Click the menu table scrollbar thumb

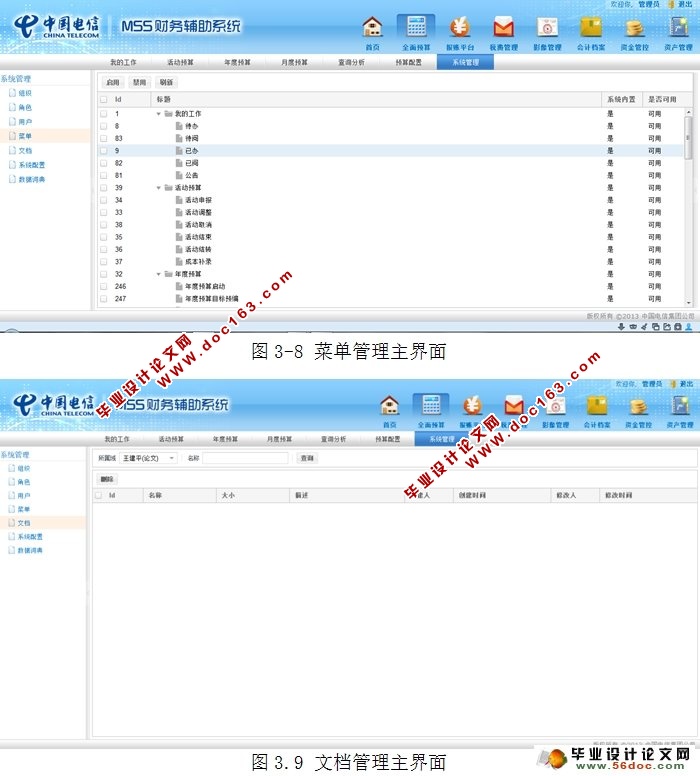688,138
